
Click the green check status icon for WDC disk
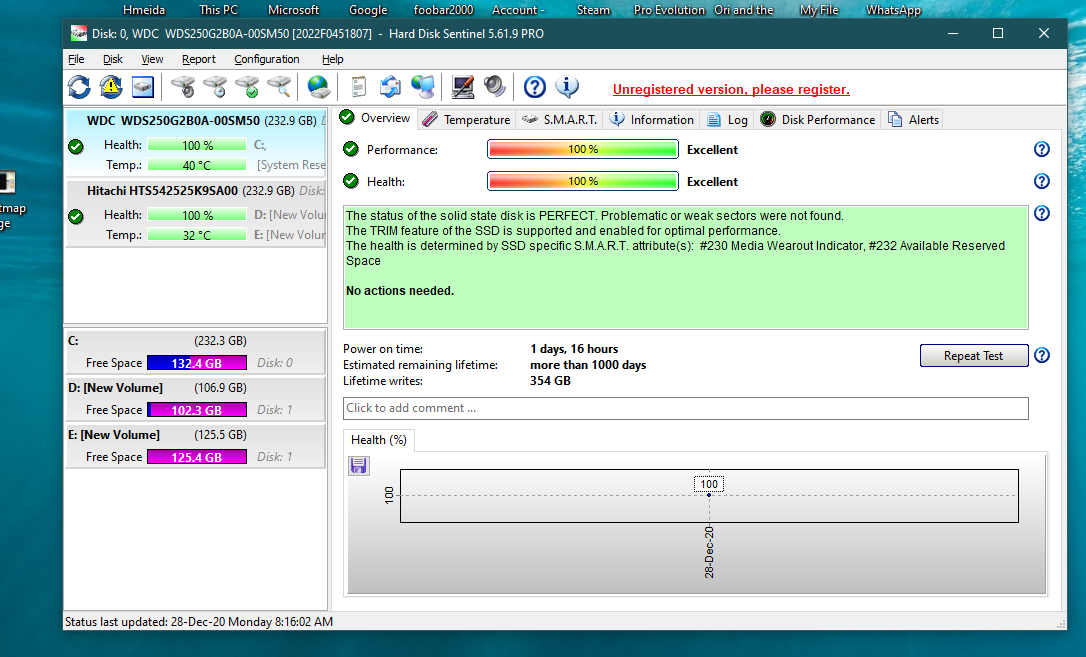[76, 146]
